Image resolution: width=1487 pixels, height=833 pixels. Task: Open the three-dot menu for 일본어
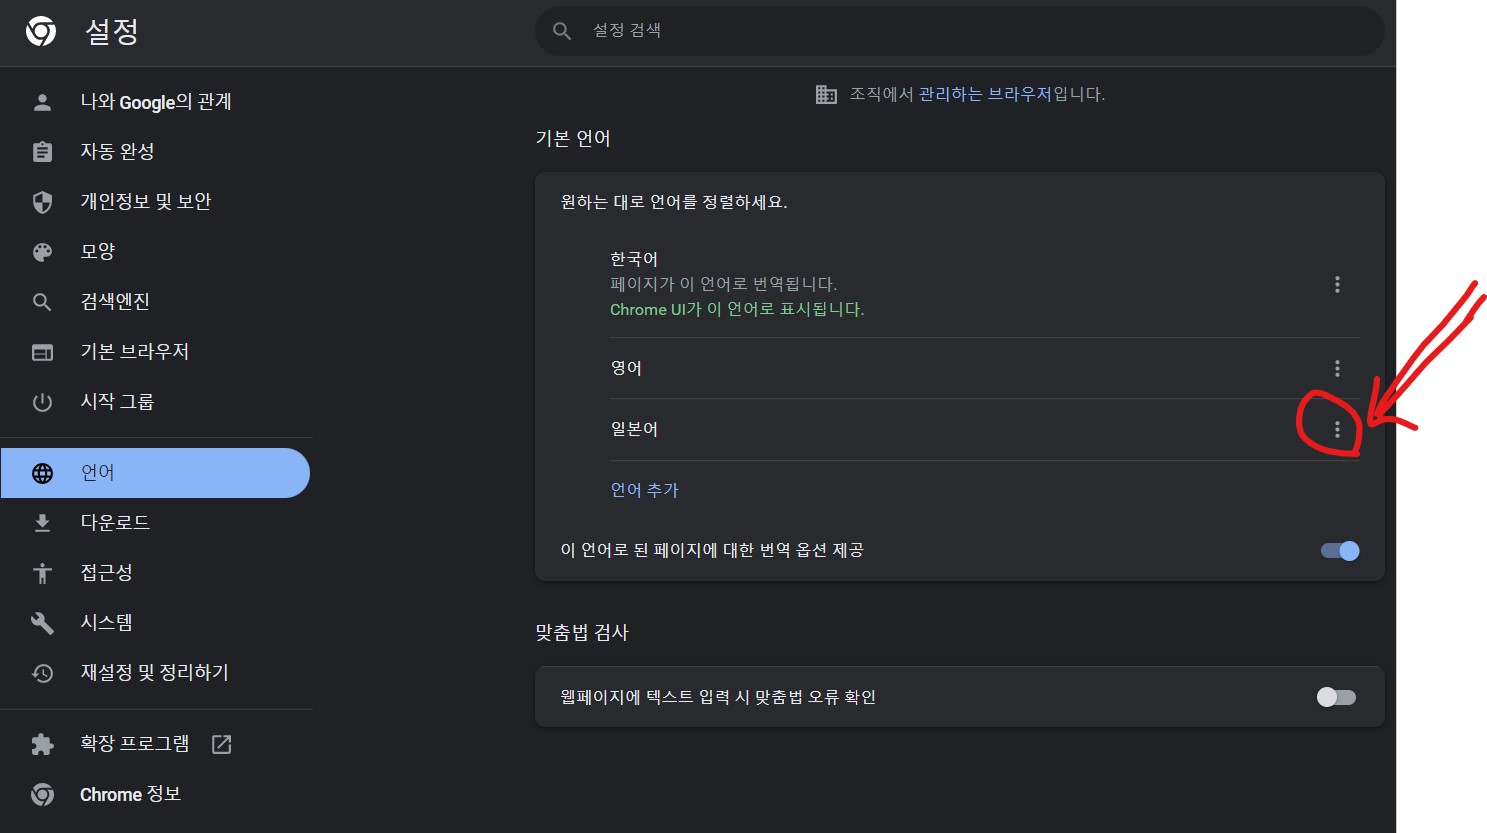click(1337, 430)
